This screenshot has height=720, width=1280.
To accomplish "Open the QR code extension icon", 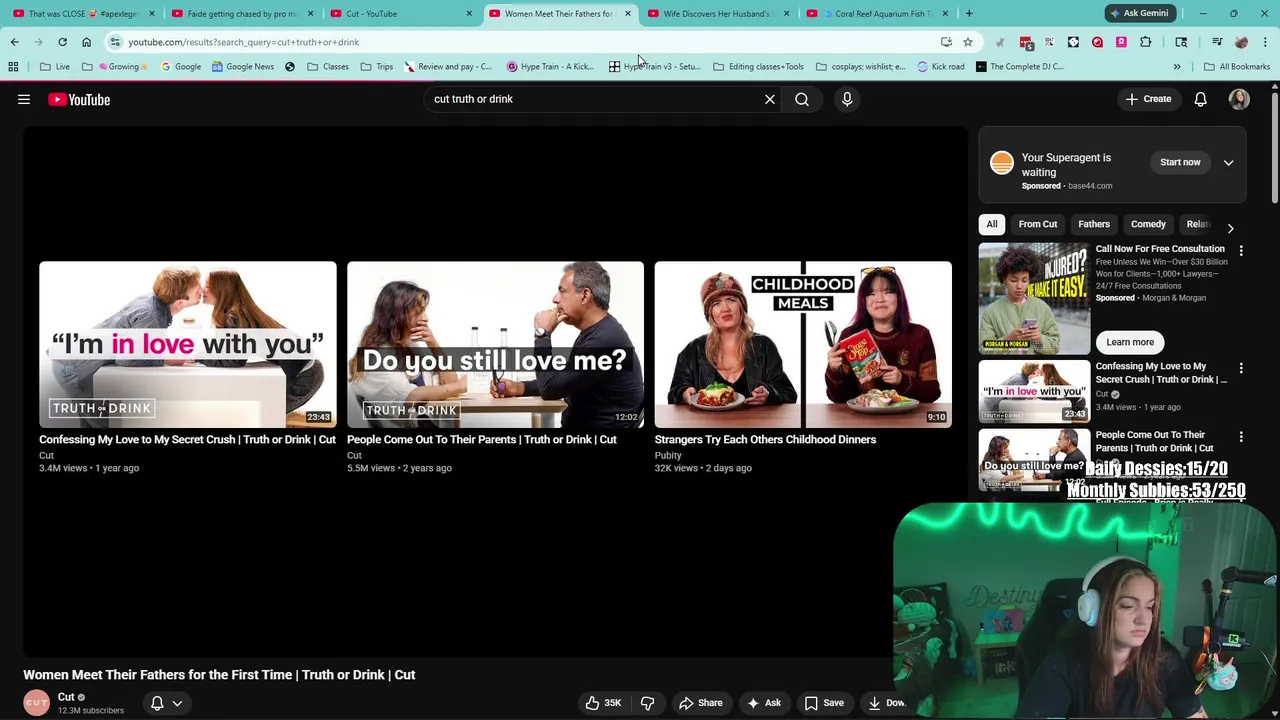I will pyautogui.click(x=1049, y=42).
